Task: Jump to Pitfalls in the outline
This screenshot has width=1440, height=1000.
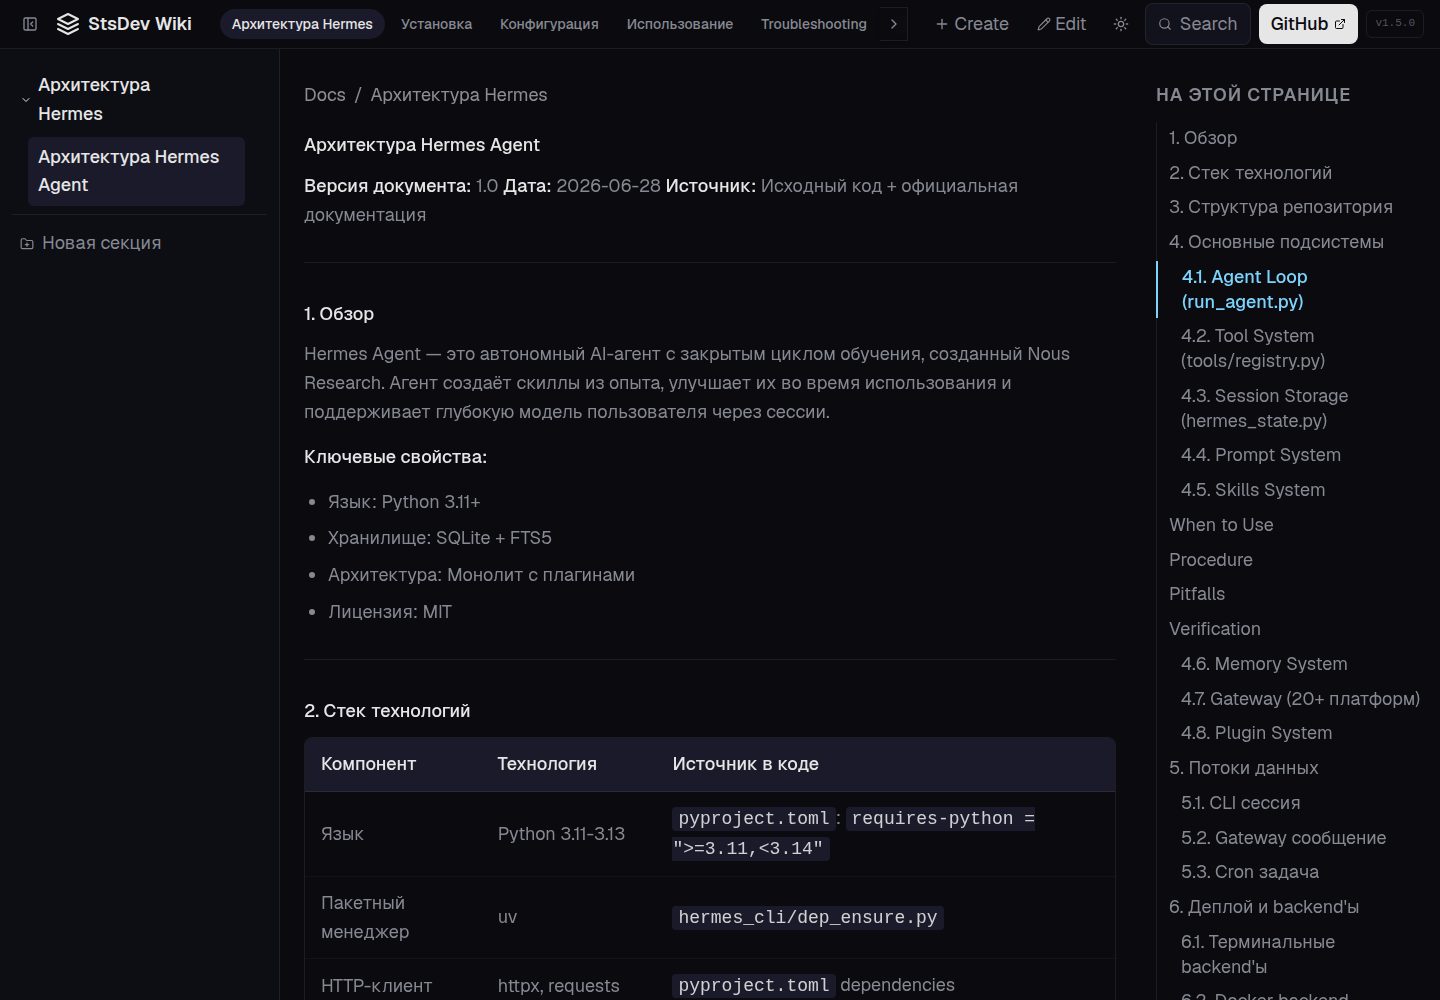Action: (1197, 594)
